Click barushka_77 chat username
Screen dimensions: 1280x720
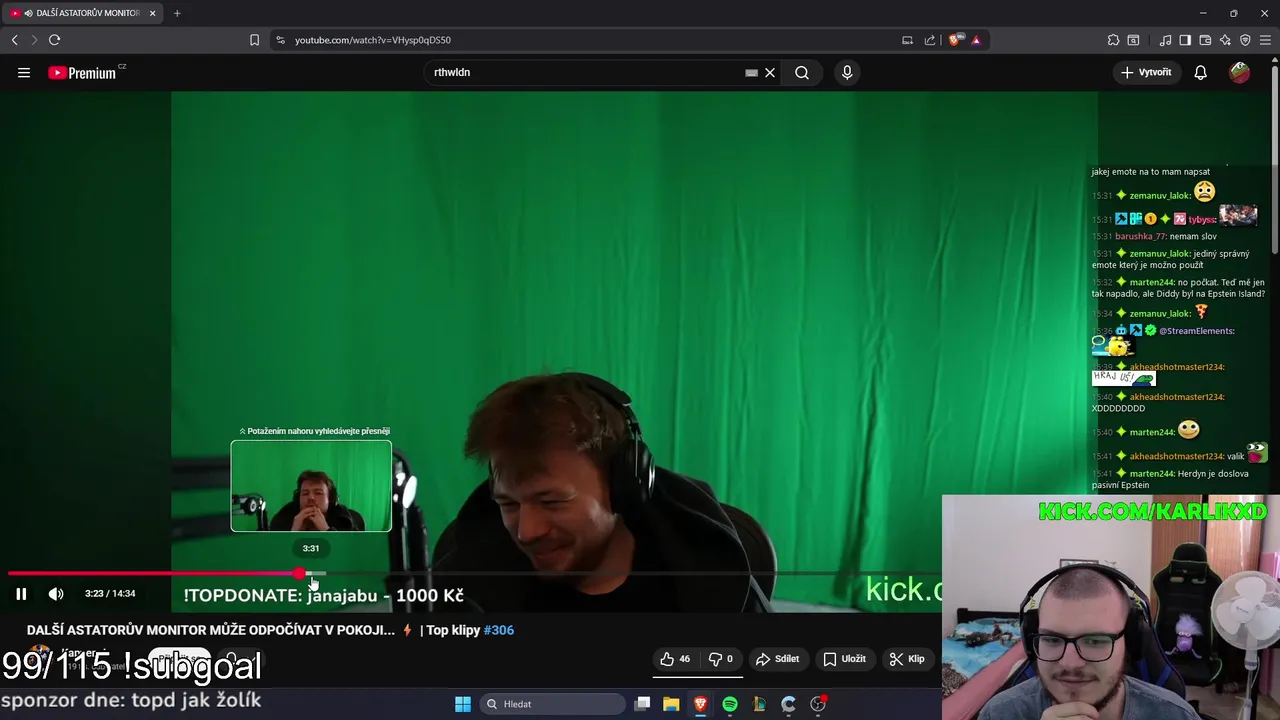pos(1140,237)
